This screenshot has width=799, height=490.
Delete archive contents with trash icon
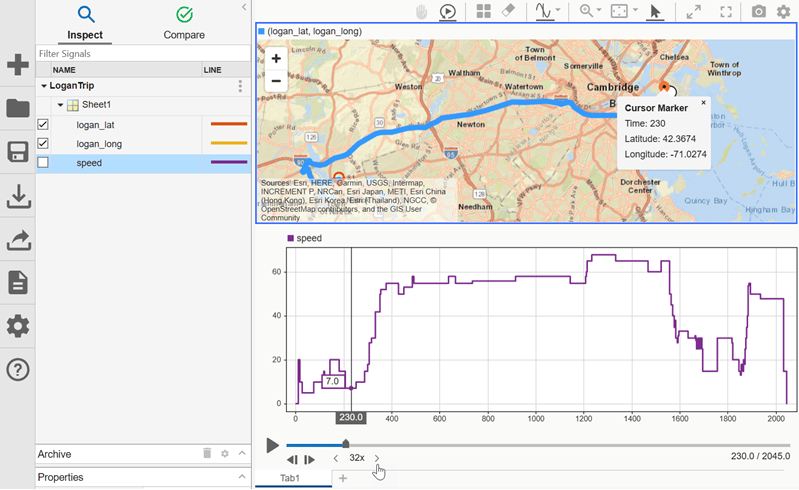point(207,453)
